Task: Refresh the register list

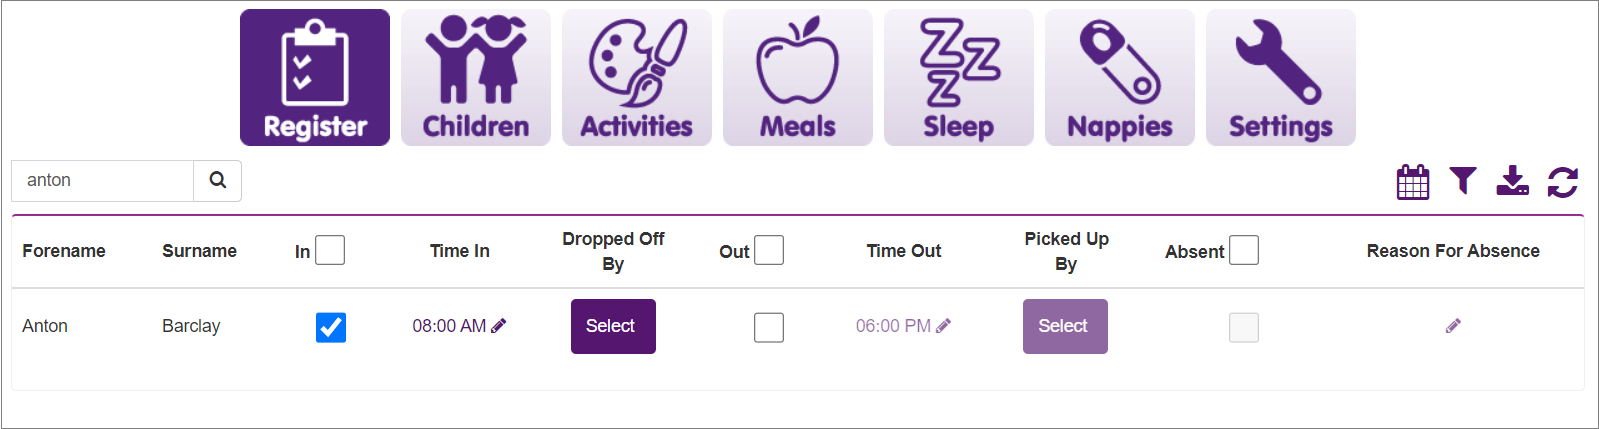Action: pyautogui.click(x=1563, y=182)
